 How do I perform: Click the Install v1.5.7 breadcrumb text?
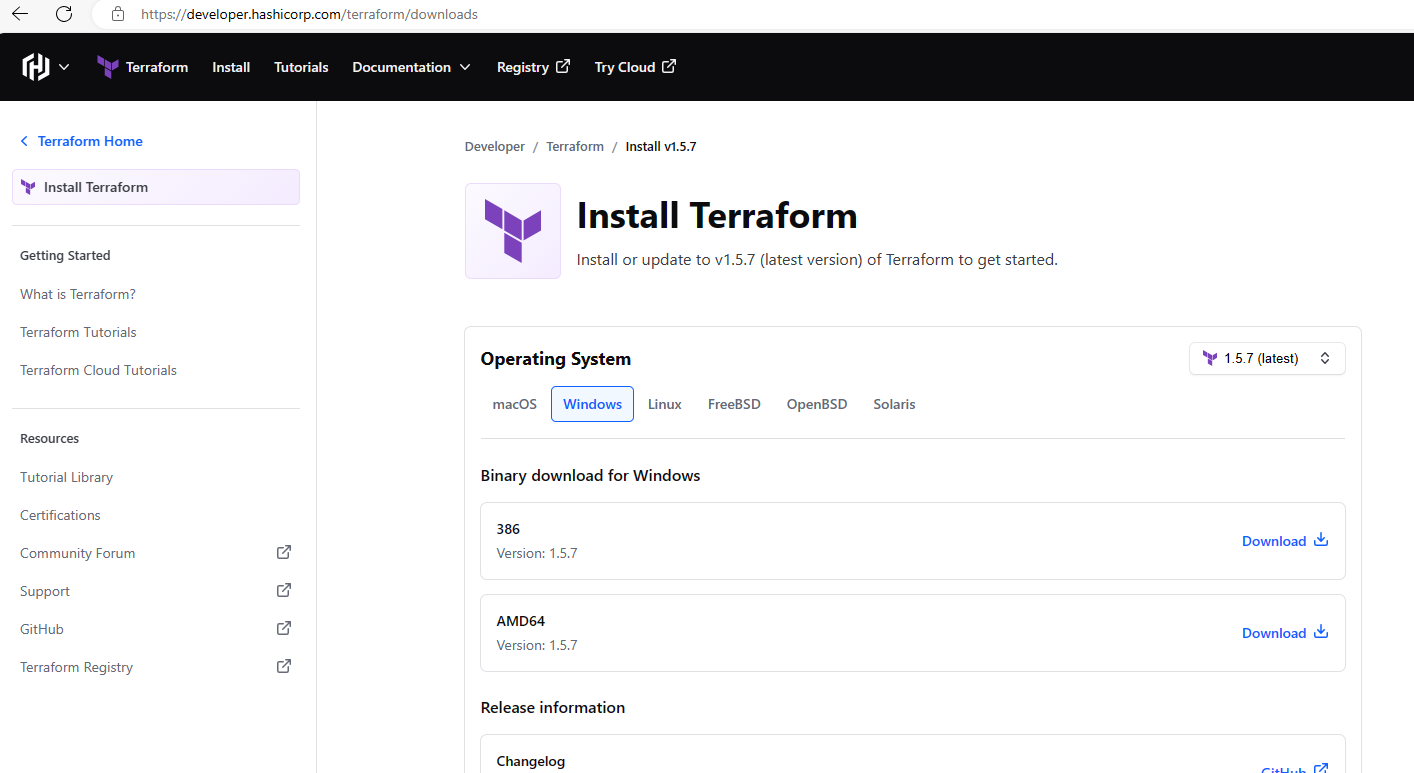tap(661, 146)
